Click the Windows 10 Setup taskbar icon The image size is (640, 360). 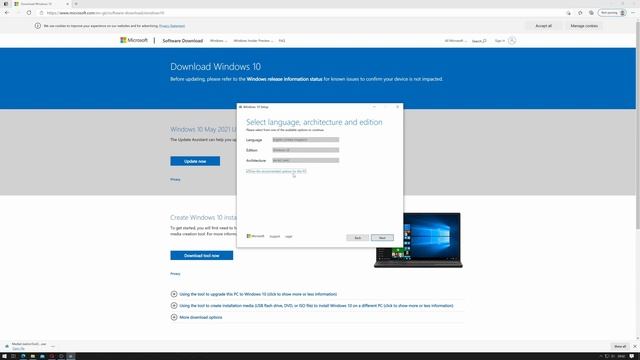point(71,356)
